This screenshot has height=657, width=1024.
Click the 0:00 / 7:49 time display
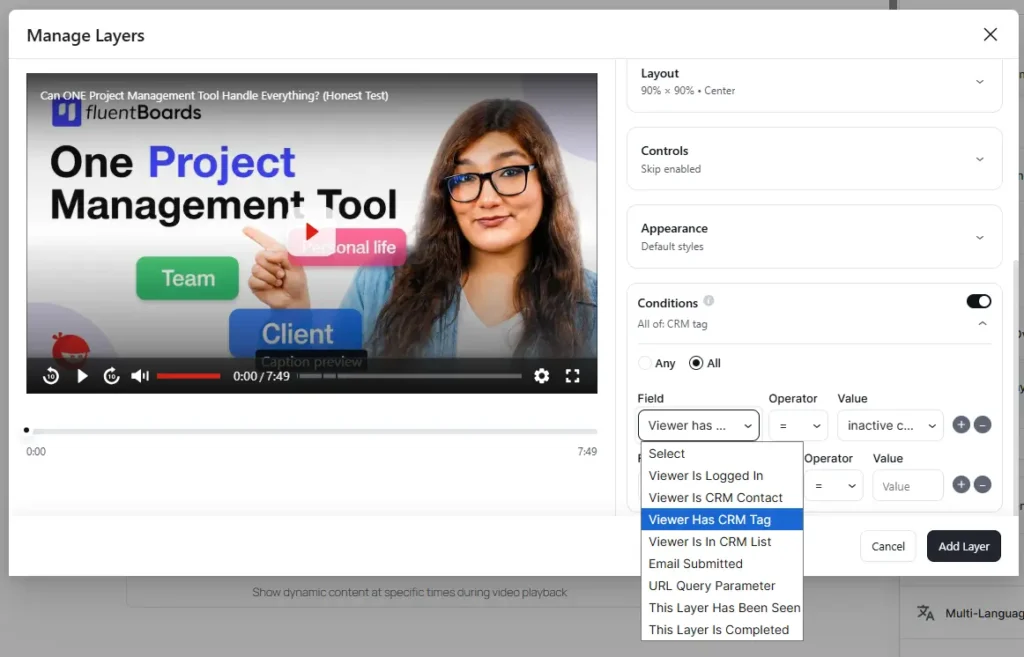261,376
